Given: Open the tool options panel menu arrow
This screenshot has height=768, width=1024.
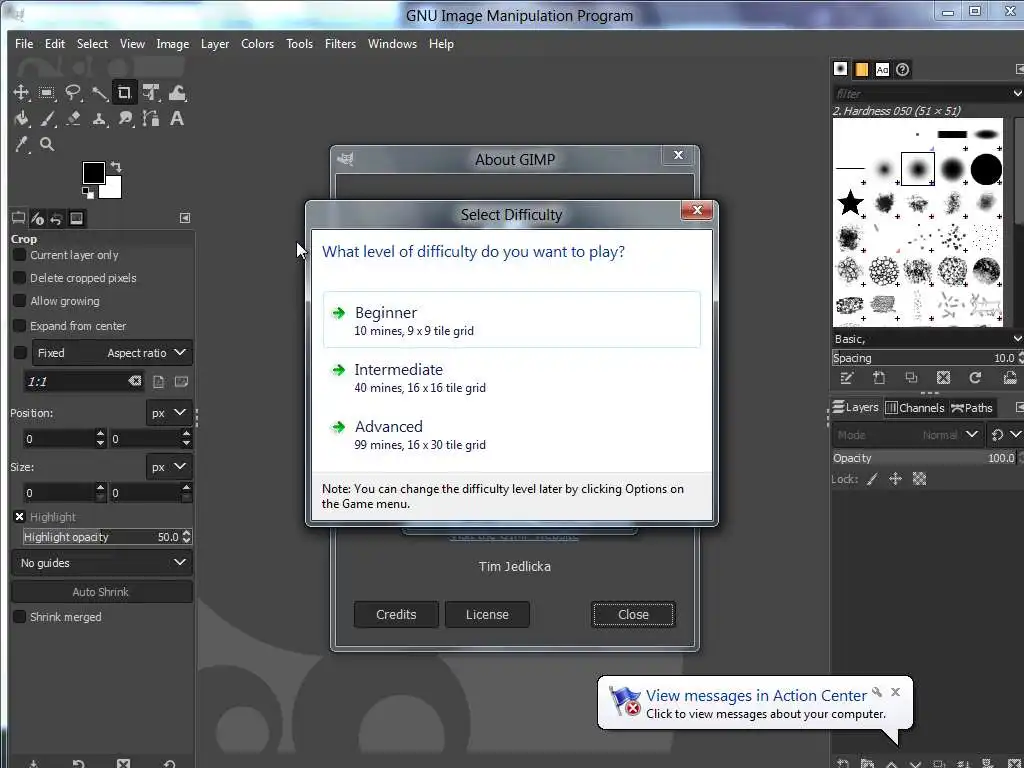Looking at the screenshot, I should pos(185,218).
